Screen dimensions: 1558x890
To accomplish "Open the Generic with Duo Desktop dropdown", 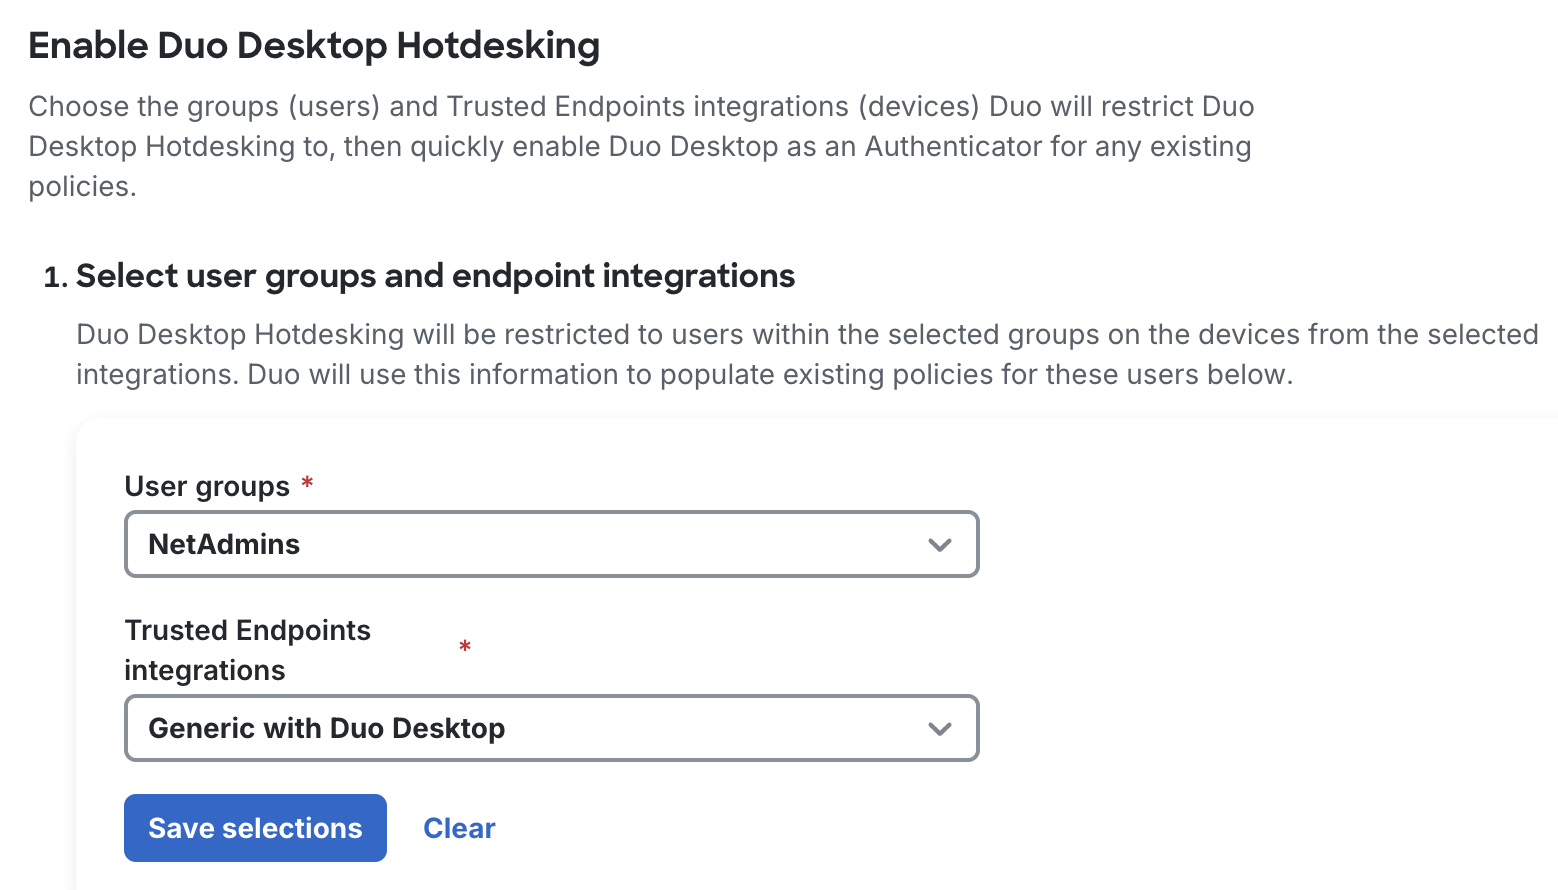I will coord(551,728).
